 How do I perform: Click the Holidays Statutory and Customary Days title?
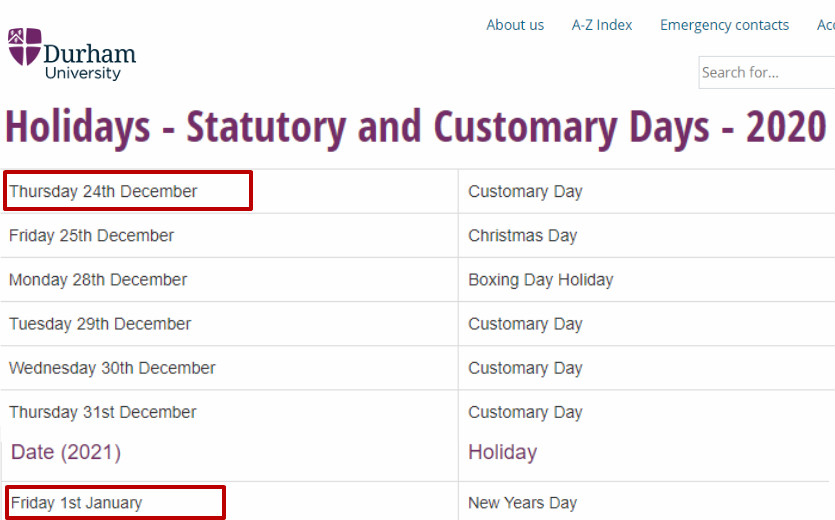(415, 127)
